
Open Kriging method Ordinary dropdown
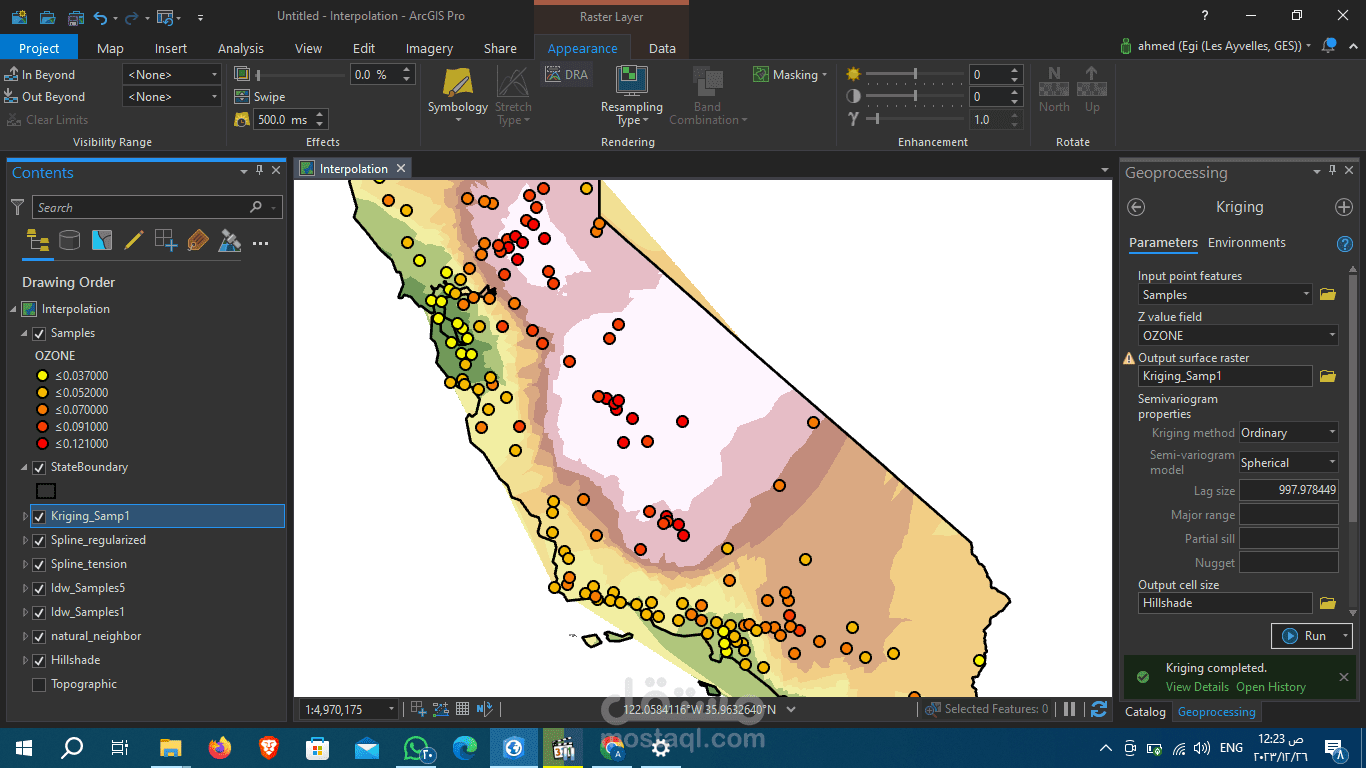[x=1288, y=433]
